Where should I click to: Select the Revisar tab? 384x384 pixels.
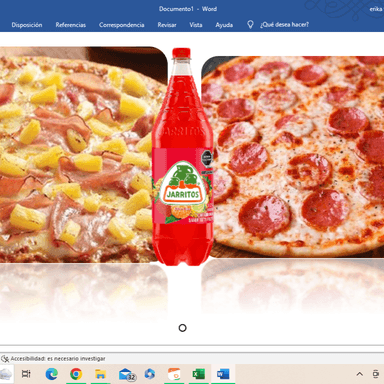click(x=167, y=25)
